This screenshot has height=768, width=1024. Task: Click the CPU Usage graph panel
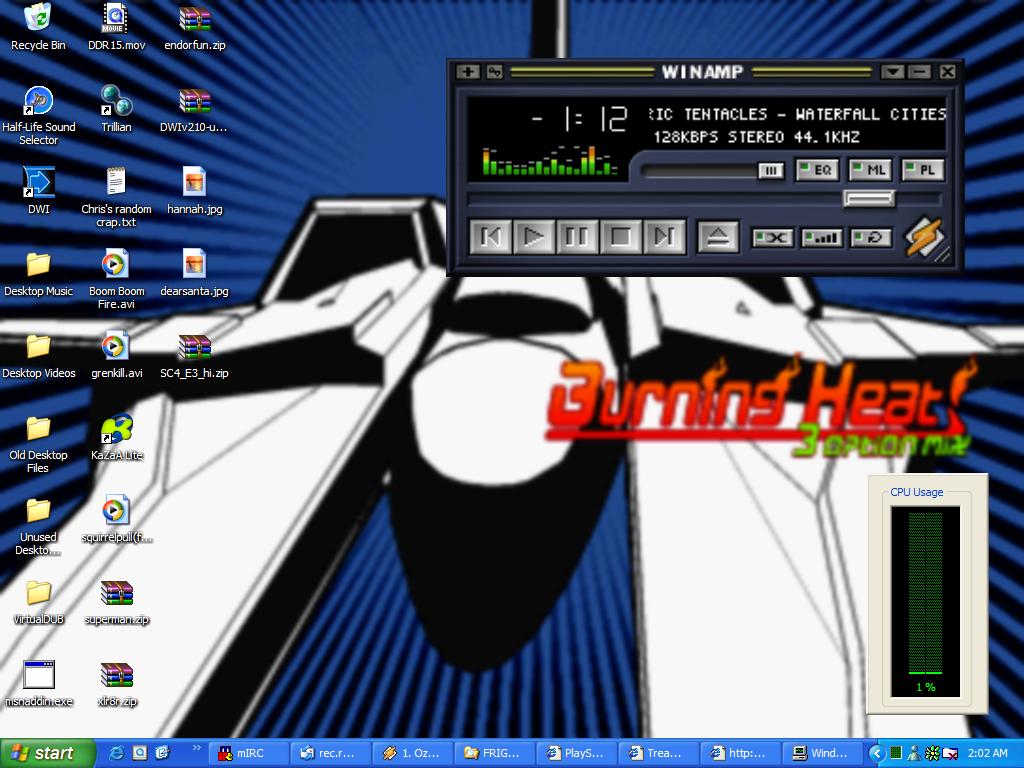[926, 601]
